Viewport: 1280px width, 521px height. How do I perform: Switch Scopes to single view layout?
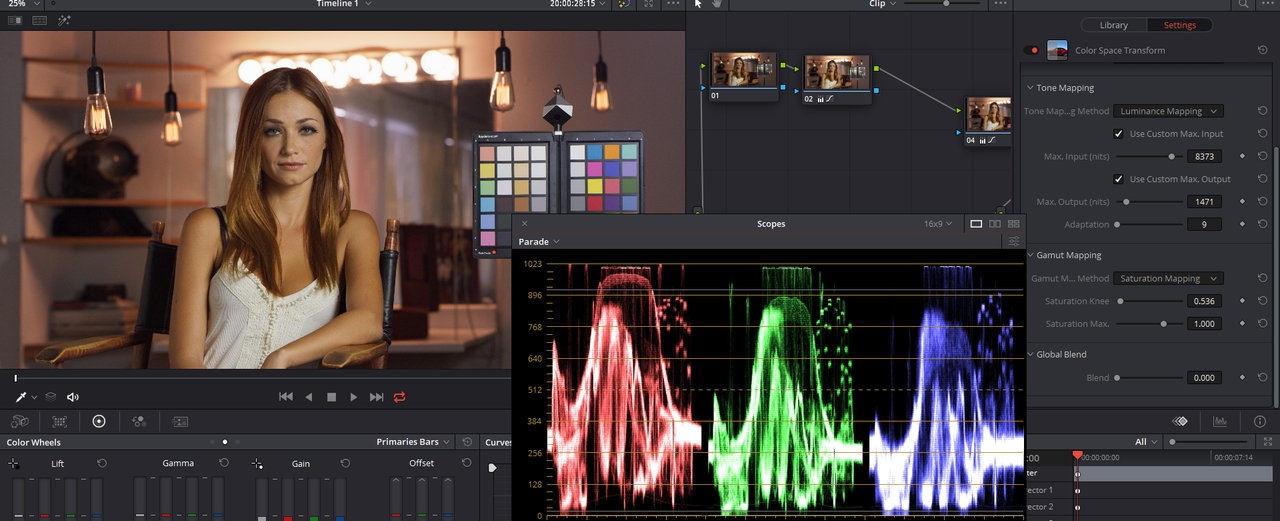tap(977, 224)
